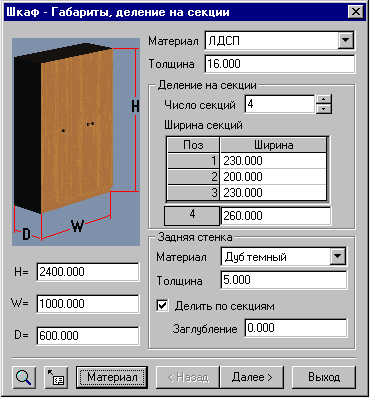Screen dimensions: 370x398
Task: Toggle the Делить по секциям checkbox
Action: click(x=162, y=305)
